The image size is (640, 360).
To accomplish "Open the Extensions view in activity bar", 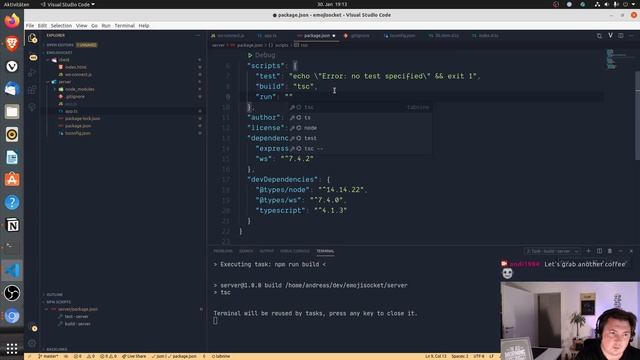I will point(33,90).
